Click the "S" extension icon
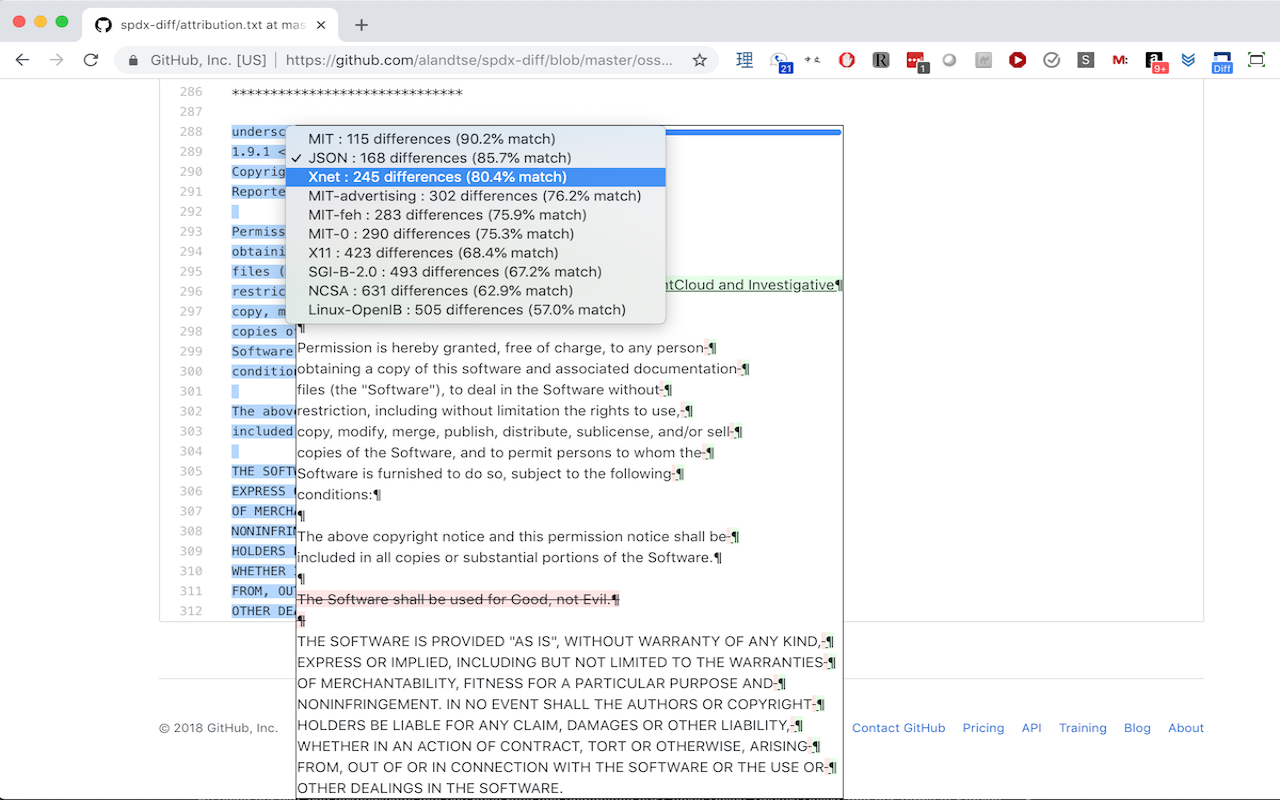Viewport: 1280px width, 800px height. (x=1085, y=60)
